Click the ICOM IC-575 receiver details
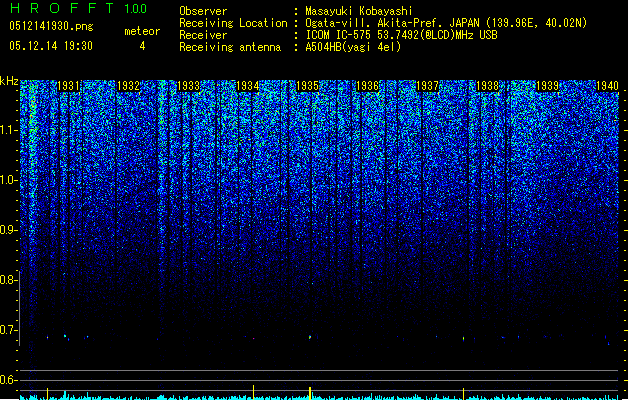The height and width of the screenshot is (400, 629). [402, 35]
